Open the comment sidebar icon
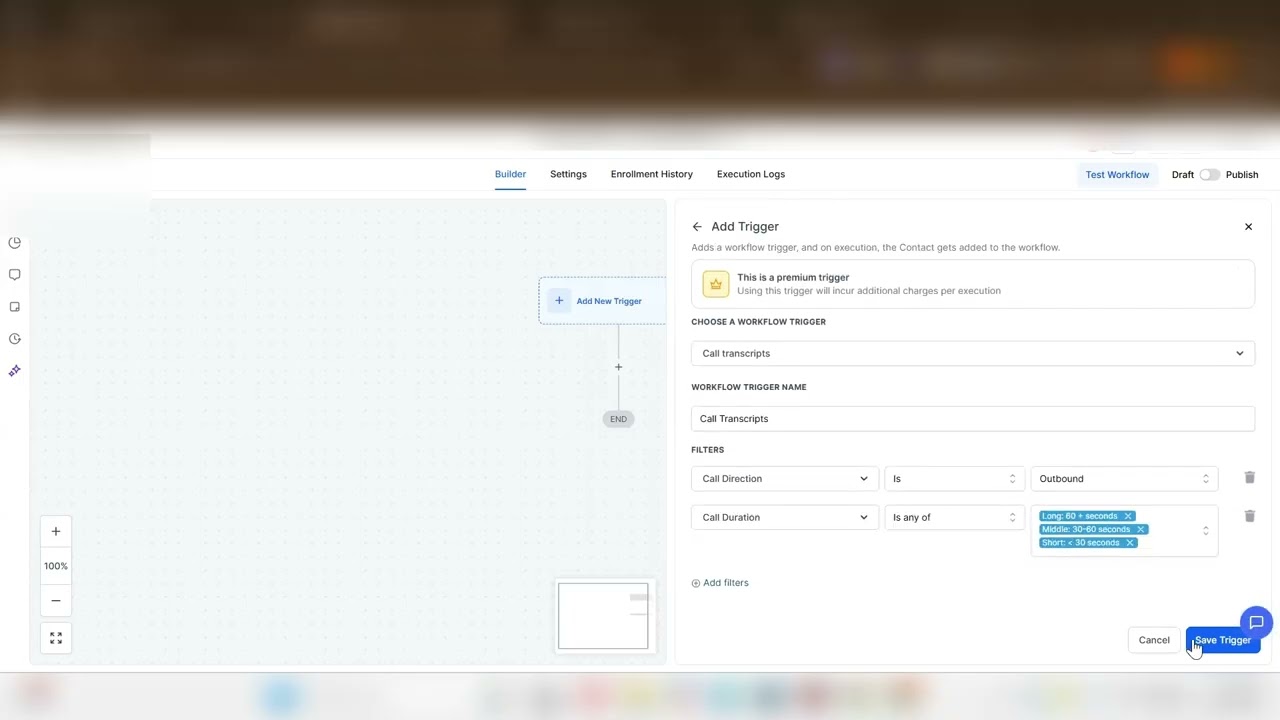This screenshot has height=720, width=1280. coord(15,275)
